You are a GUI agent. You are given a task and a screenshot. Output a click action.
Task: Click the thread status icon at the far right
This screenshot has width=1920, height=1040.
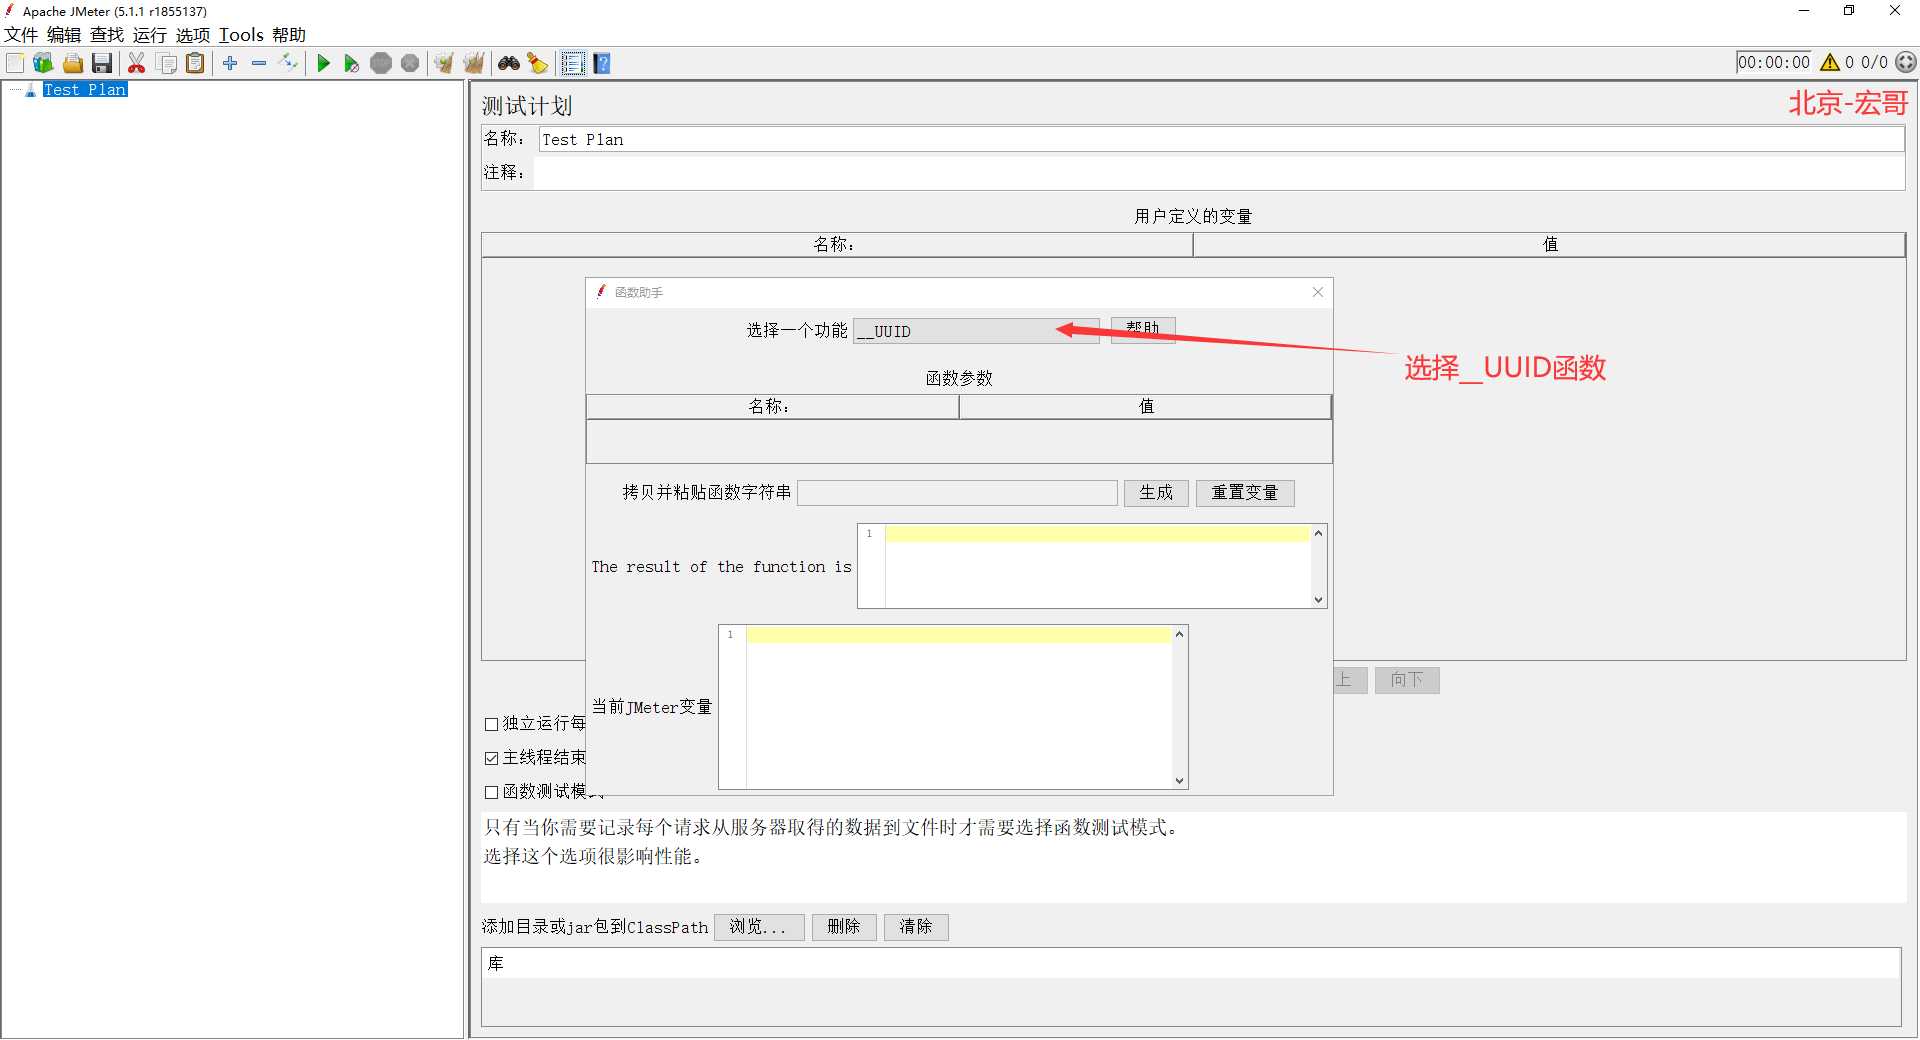click(x=1906, y=62)
